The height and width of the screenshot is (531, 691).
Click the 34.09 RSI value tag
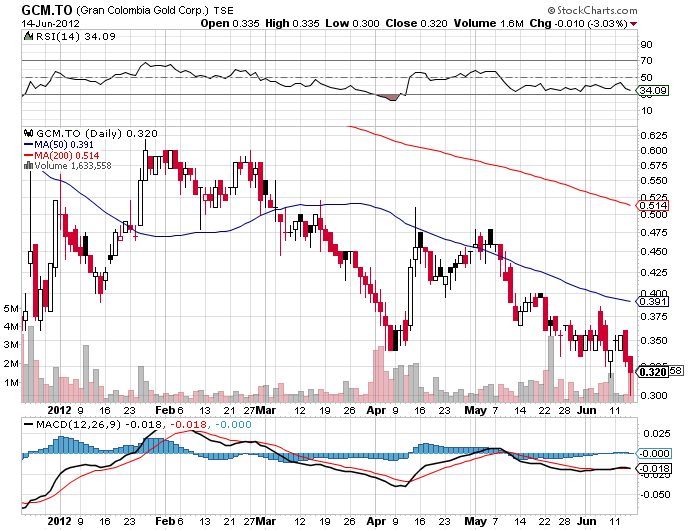[x=652, y=91]
